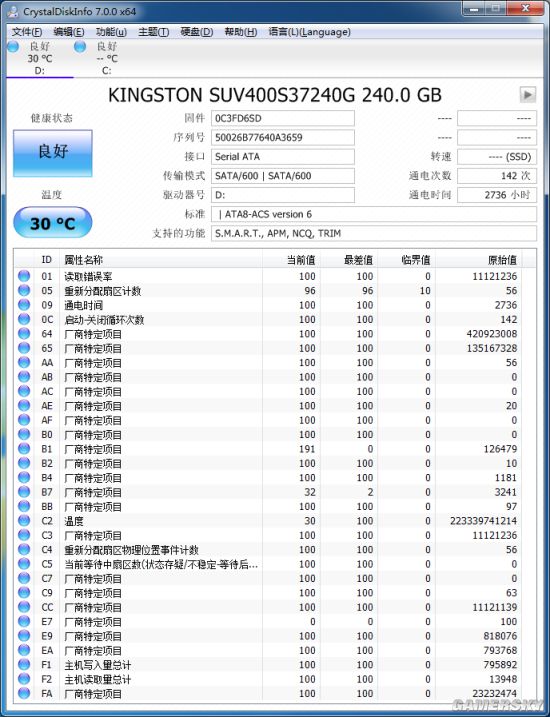Click the status orb for attribute F1

[x=24, y=664]
